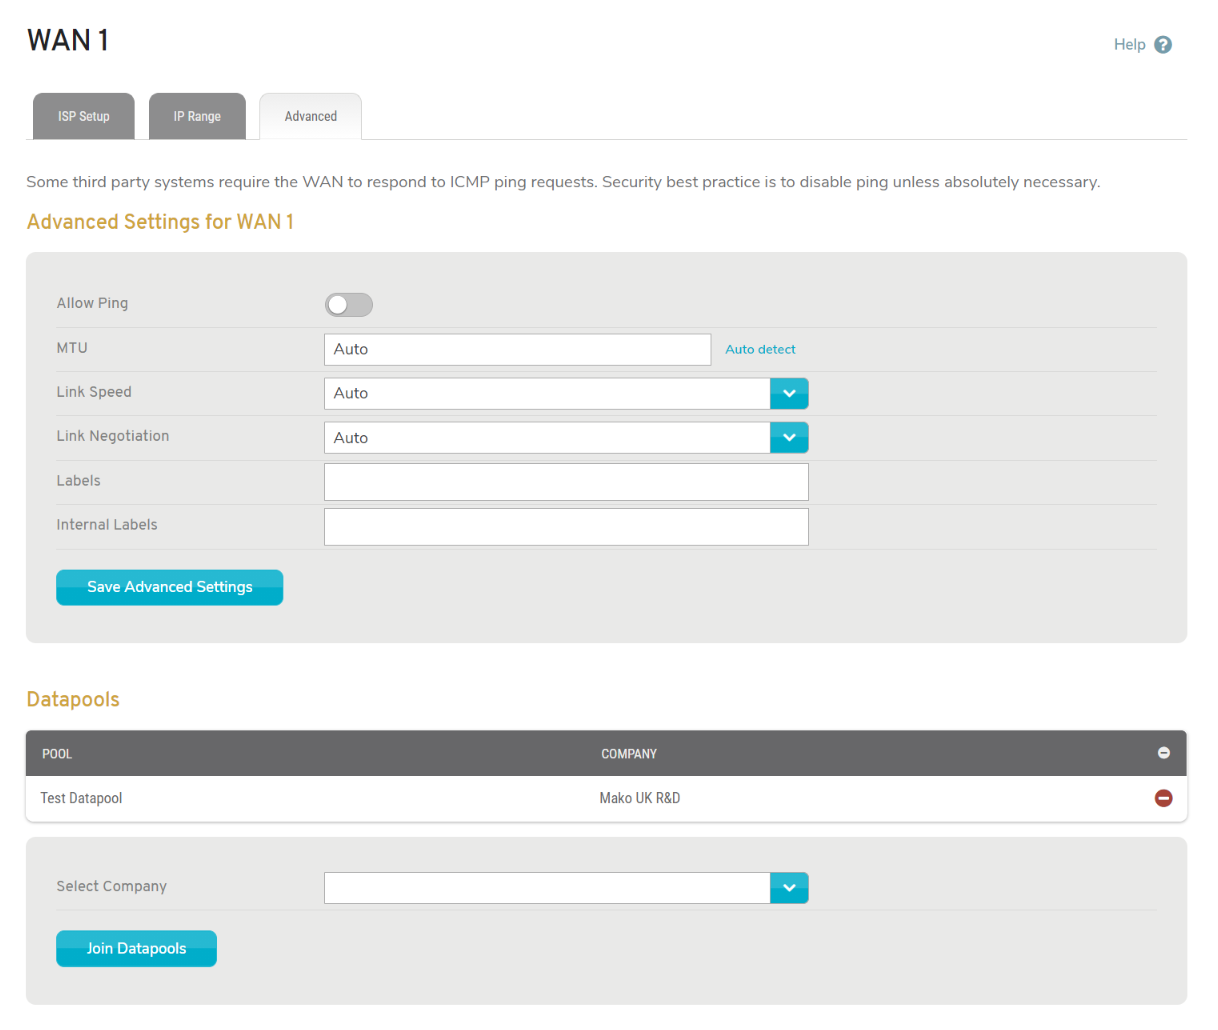Open the Help text link

pos(1129,45)
